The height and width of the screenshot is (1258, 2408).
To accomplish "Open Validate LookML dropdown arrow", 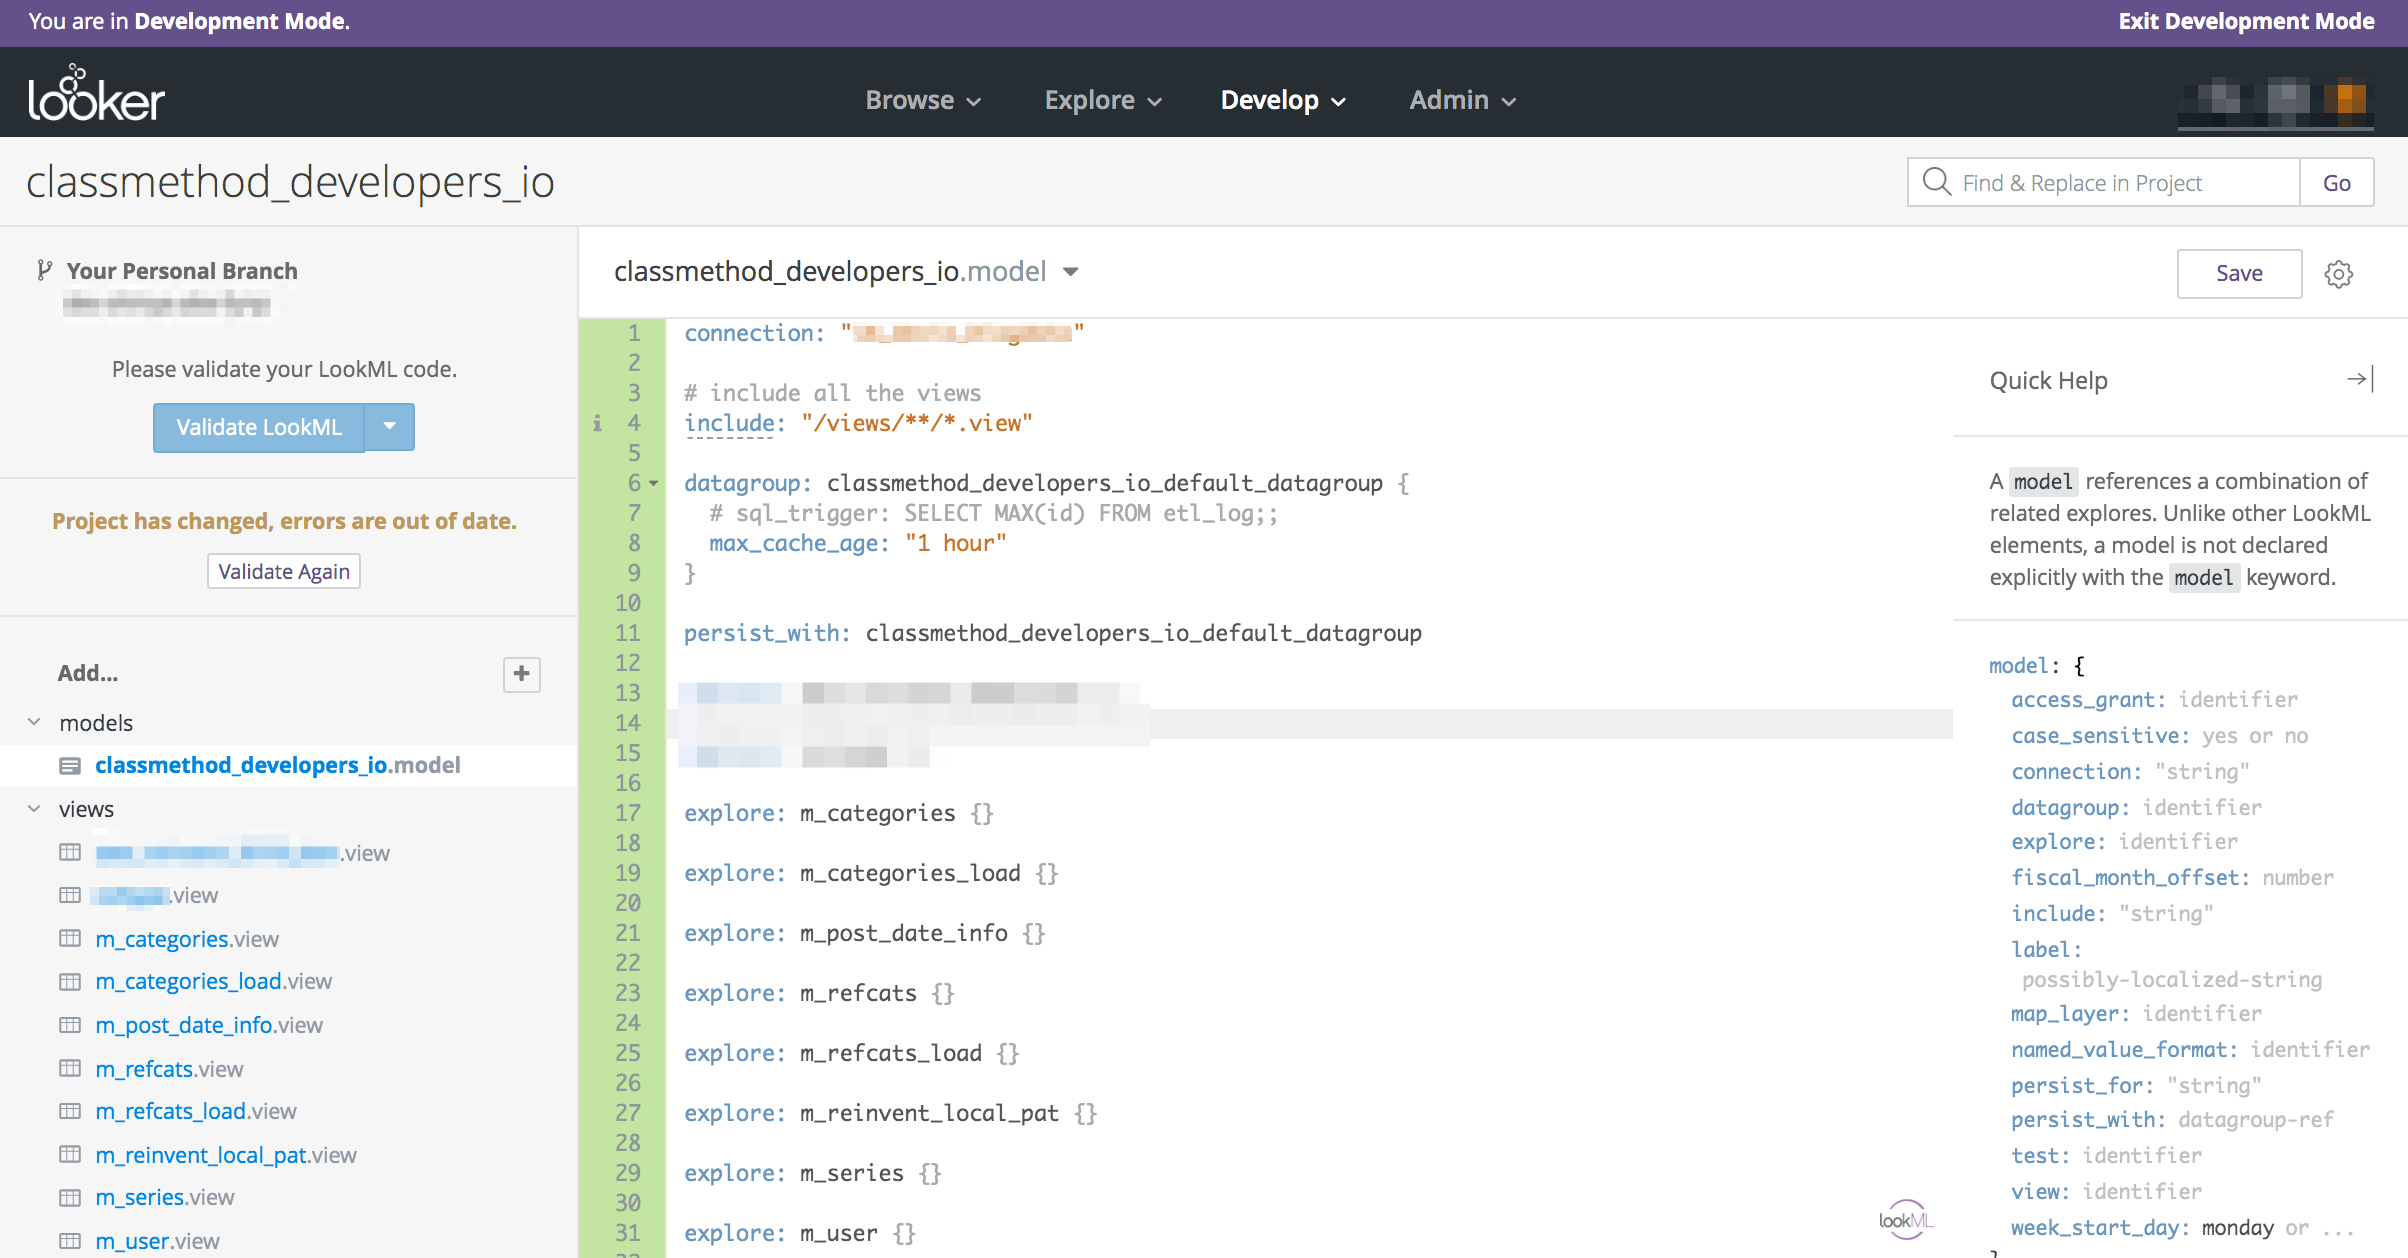I will click(x=390, y=427).
